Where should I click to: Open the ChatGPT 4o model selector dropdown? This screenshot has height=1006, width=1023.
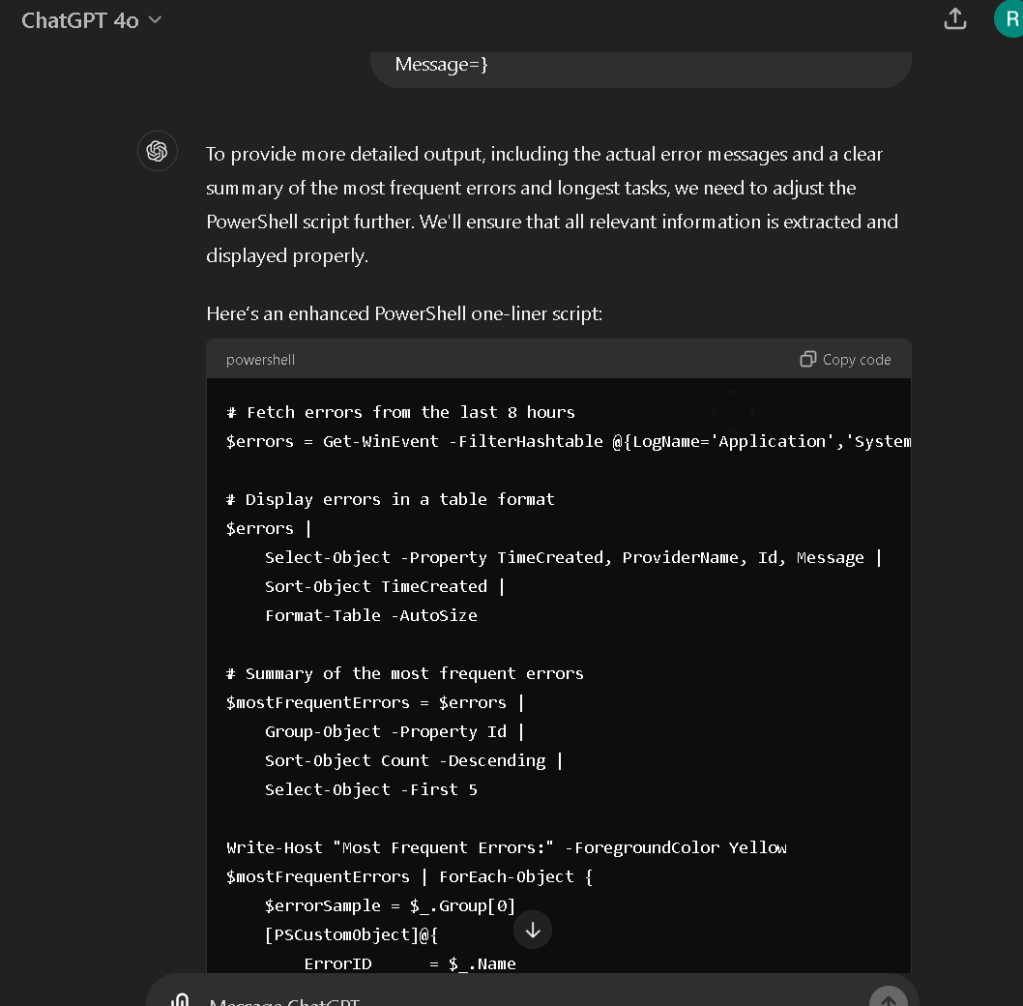pos(91,20)
